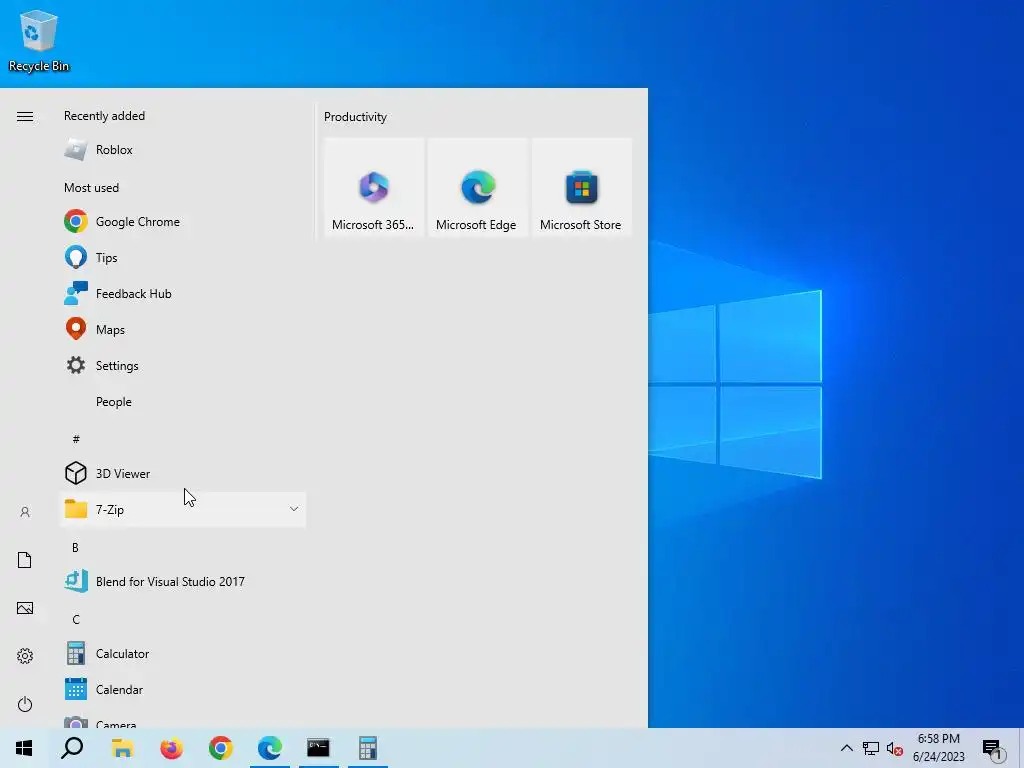1024x768 pixels.
Task: Launch Calculator from the app list
Action: (x=182, y=654)
